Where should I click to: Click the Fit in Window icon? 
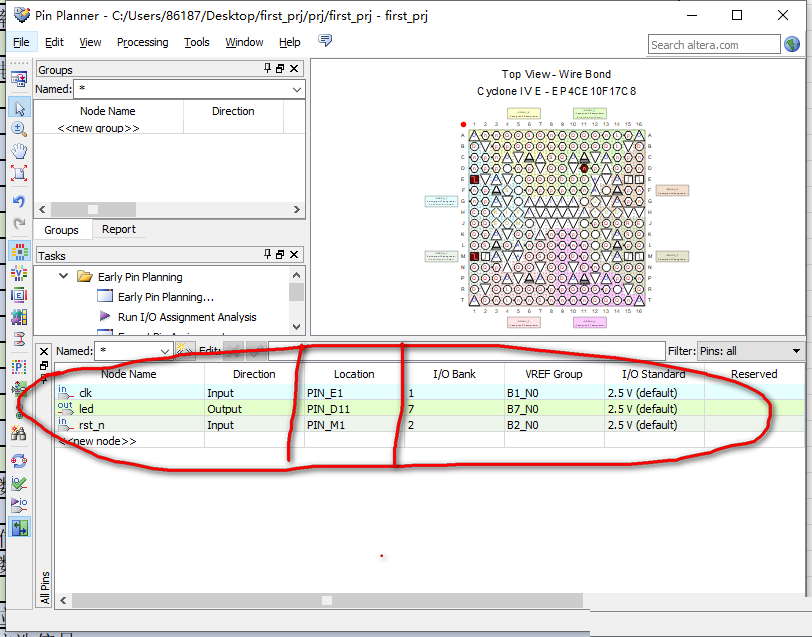point(19,173)
